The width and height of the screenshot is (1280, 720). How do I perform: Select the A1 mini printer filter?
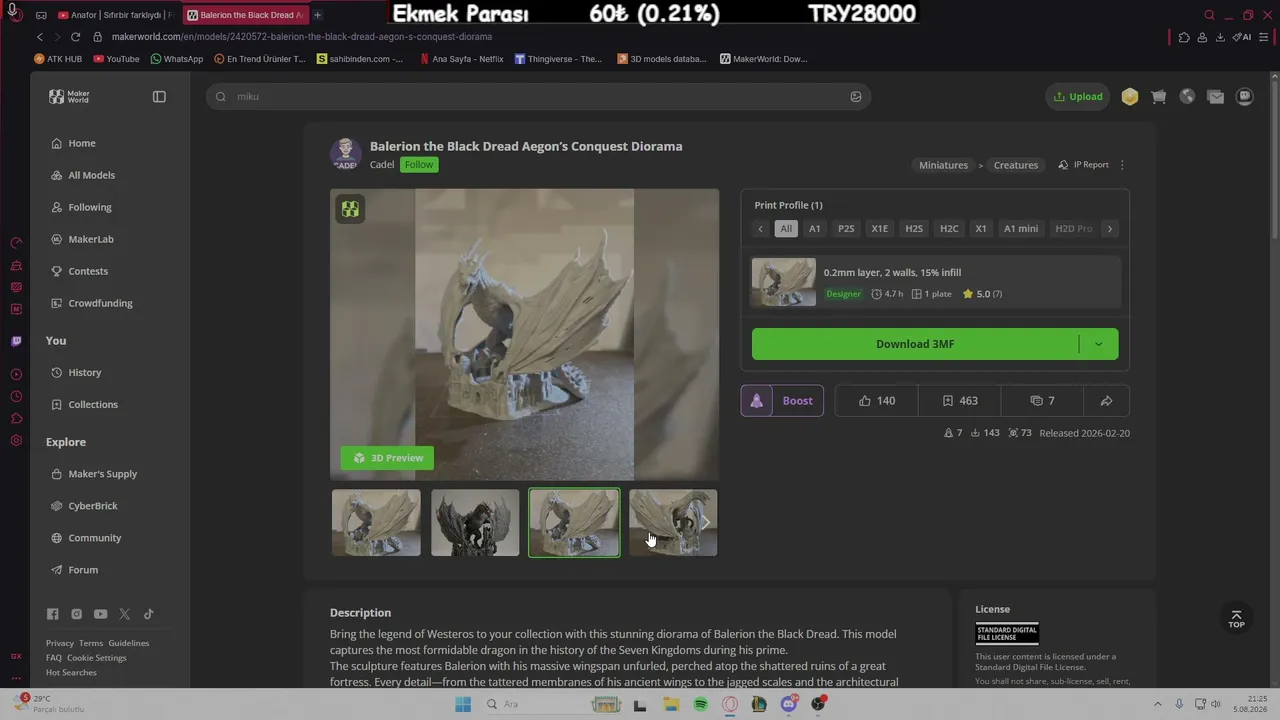coord(1021,229)
